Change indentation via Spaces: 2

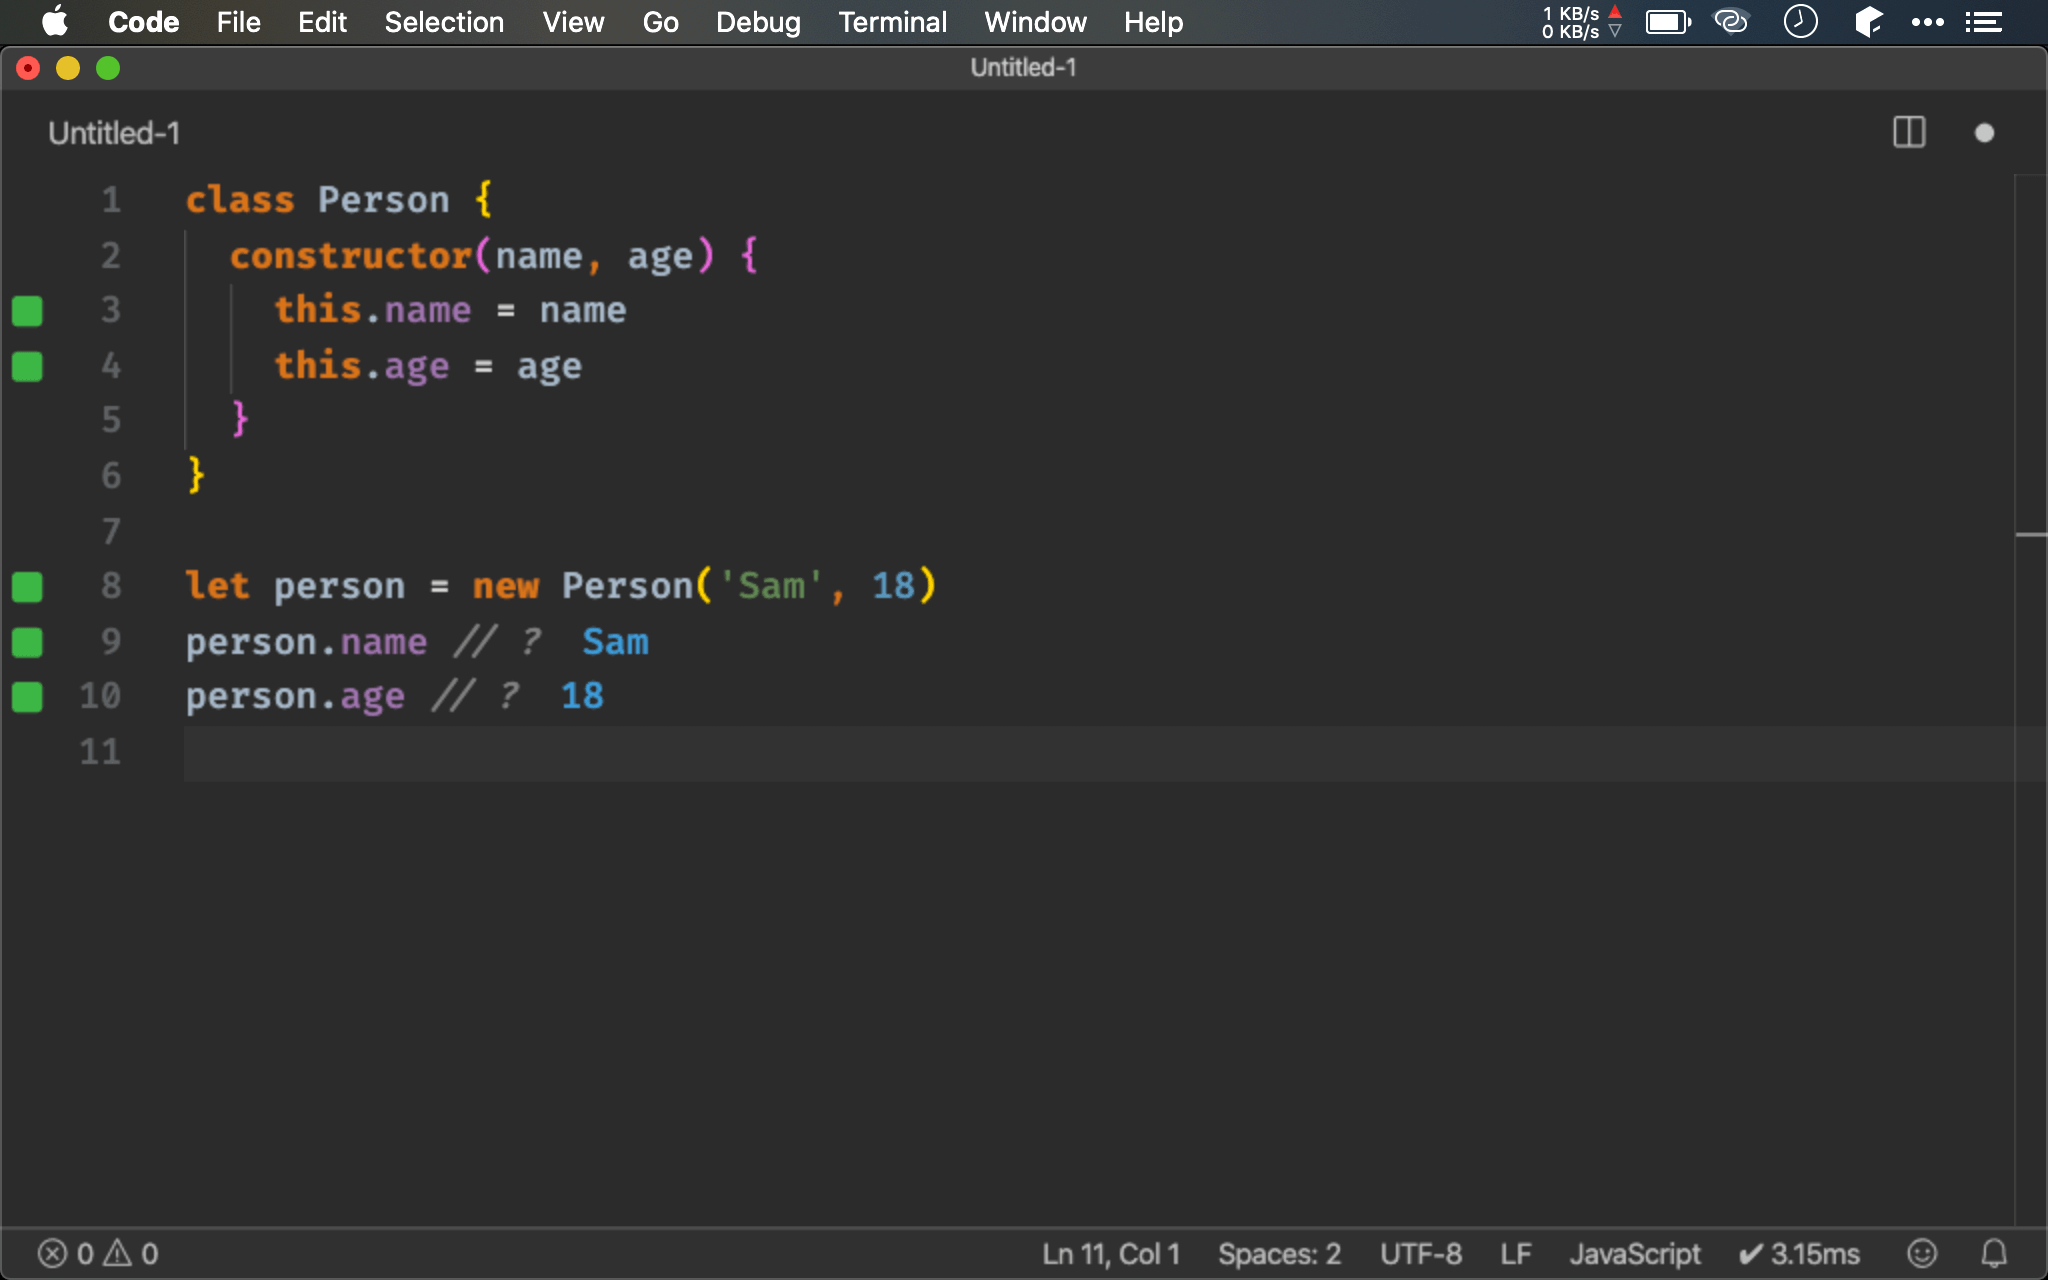coord(1278,1253)
